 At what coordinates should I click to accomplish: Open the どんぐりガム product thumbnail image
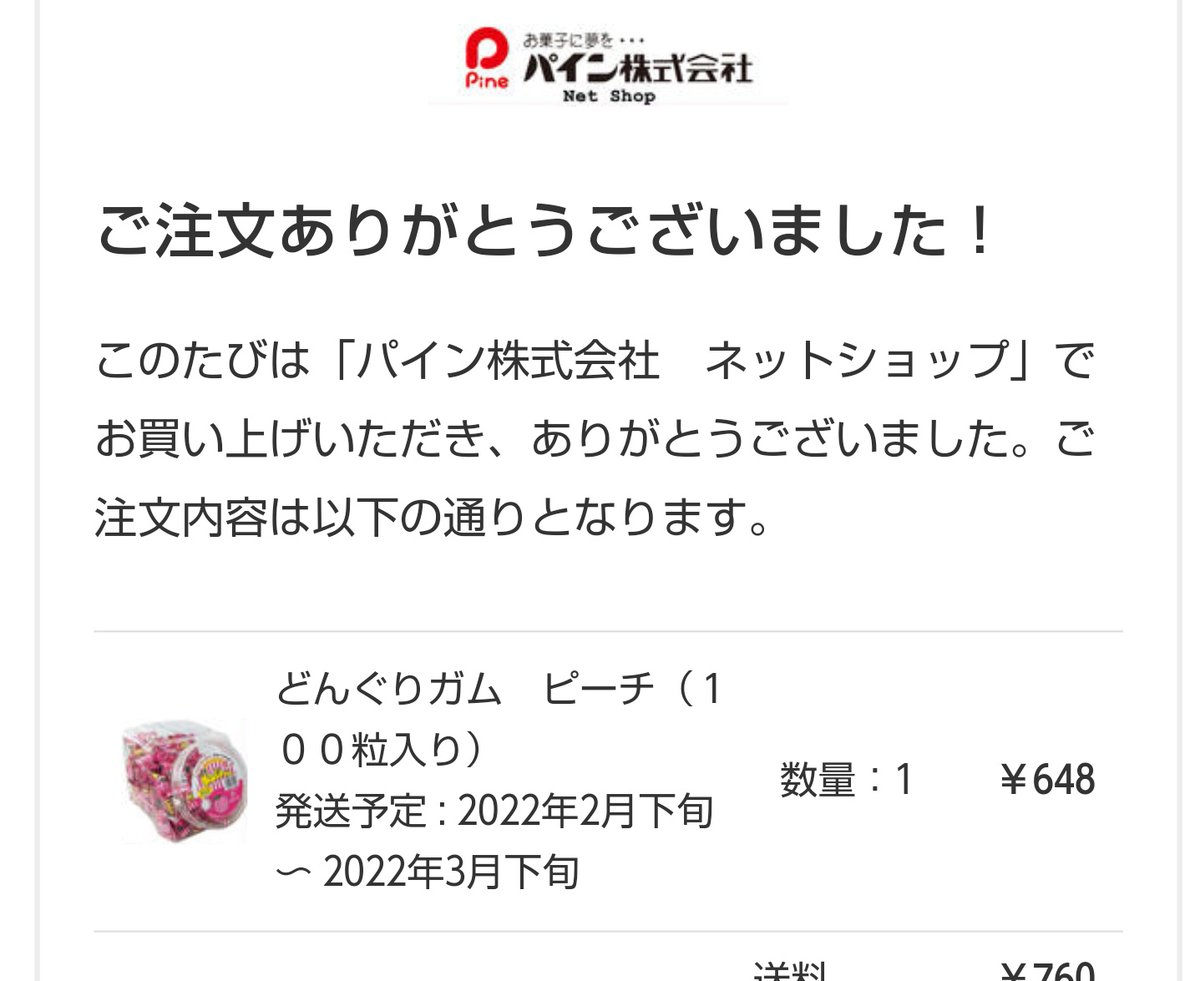[184, 780]
